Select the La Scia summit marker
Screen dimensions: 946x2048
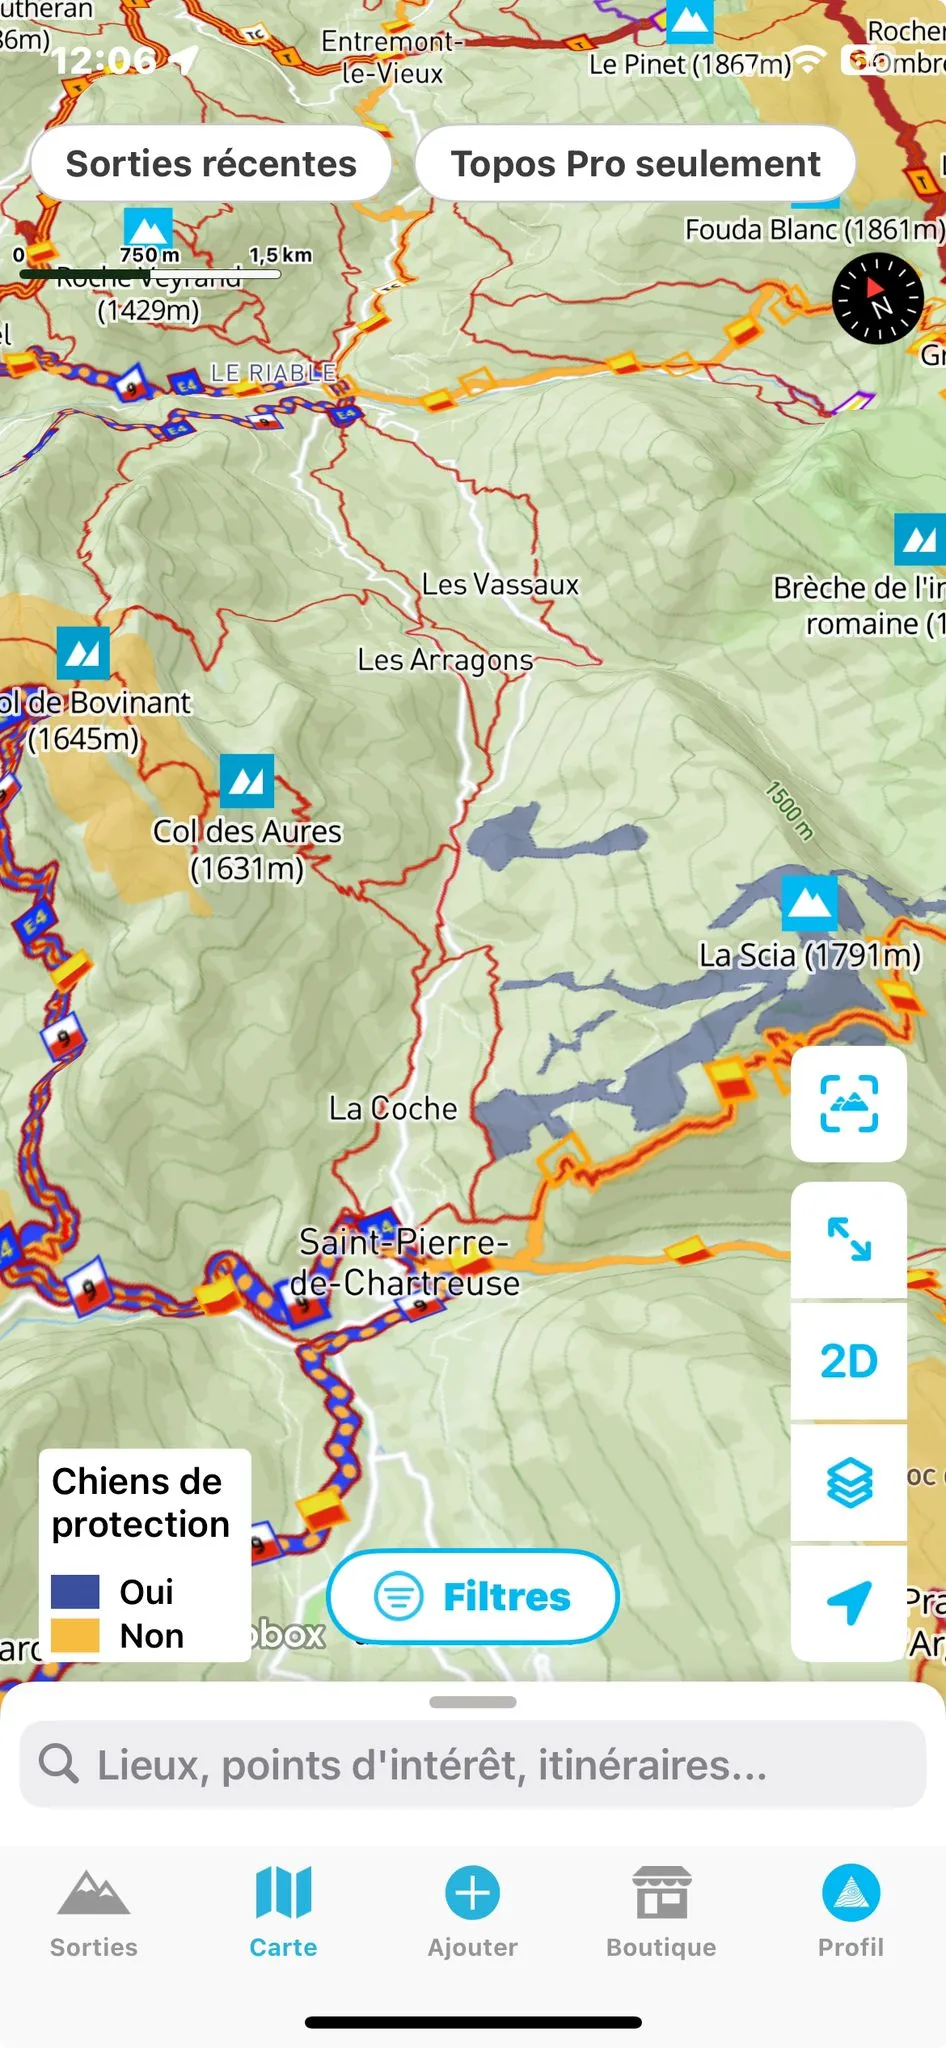[x=809, y=902]
